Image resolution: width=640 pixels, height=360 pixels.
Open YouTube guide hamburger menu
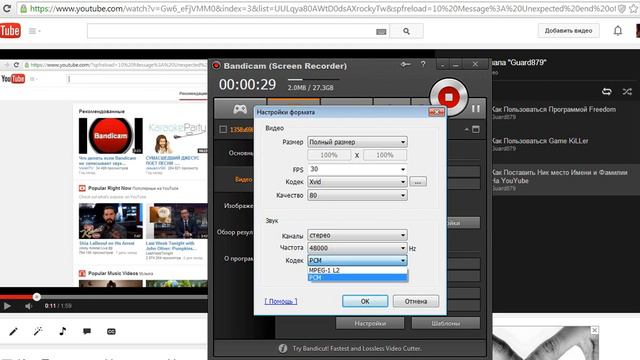[x=34, y=31]
